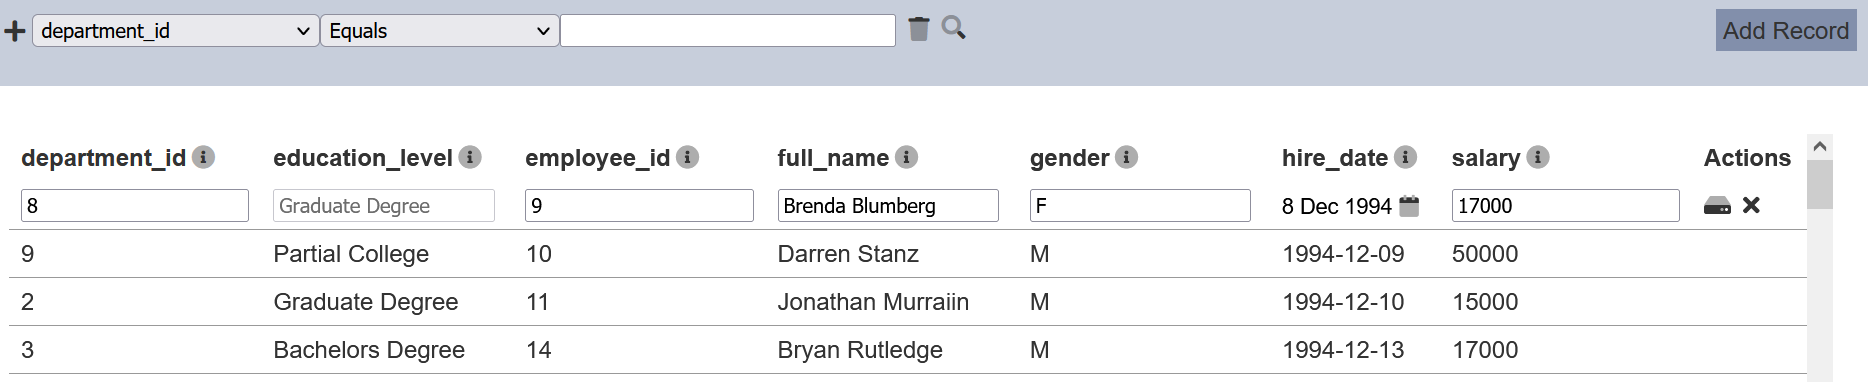Cancel row editing with X icon
The height and width of the screenshot is (382, 1868).
(x=1751, y=205)
